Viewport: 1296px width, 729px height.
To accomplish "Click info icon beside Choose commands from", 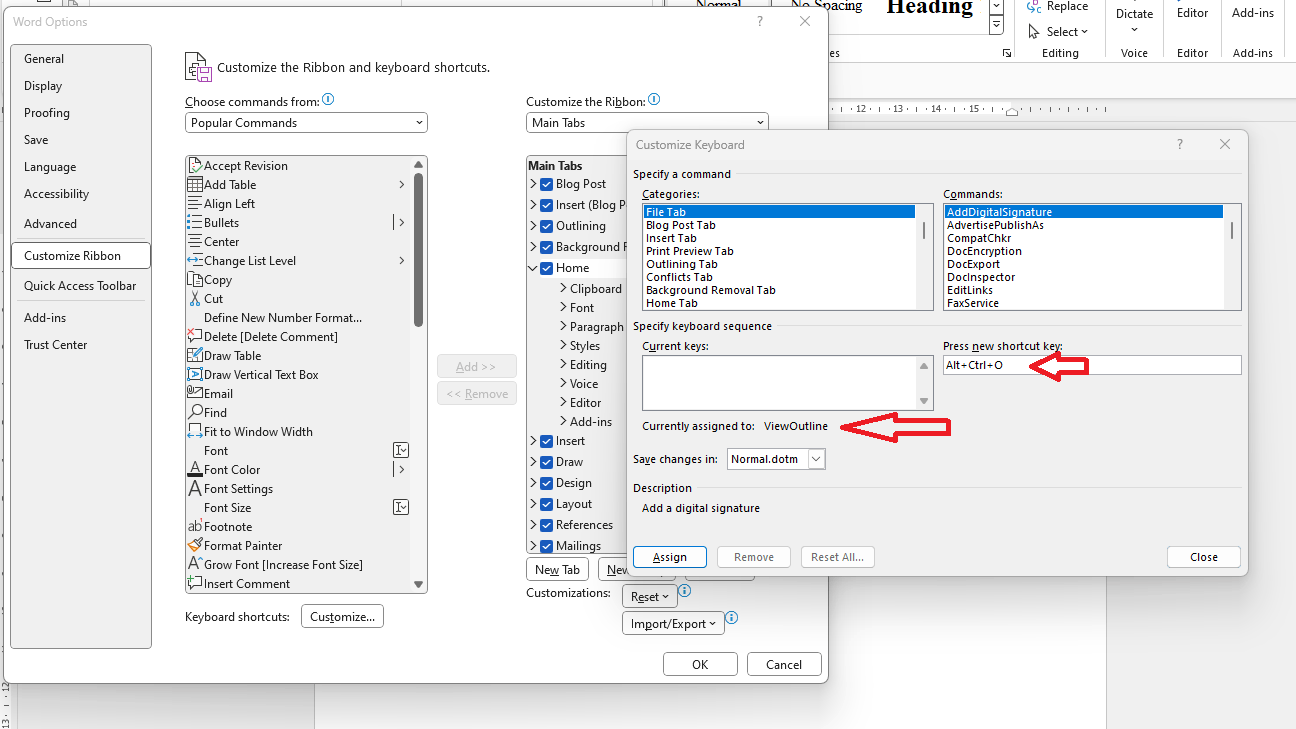I will (328, 100).
